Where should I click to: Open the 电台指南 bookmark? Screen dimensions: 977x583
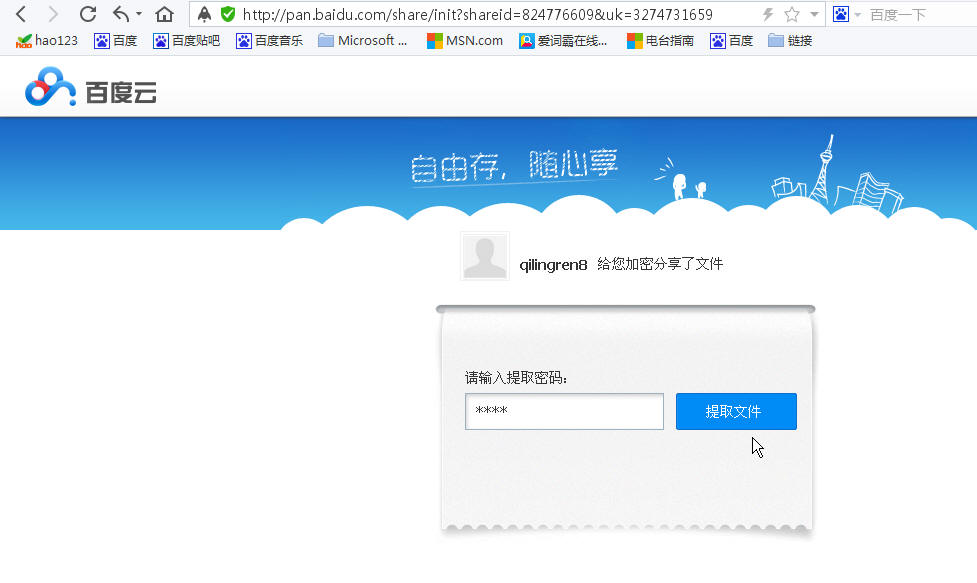pyautogui.click(x=660, y=41)
